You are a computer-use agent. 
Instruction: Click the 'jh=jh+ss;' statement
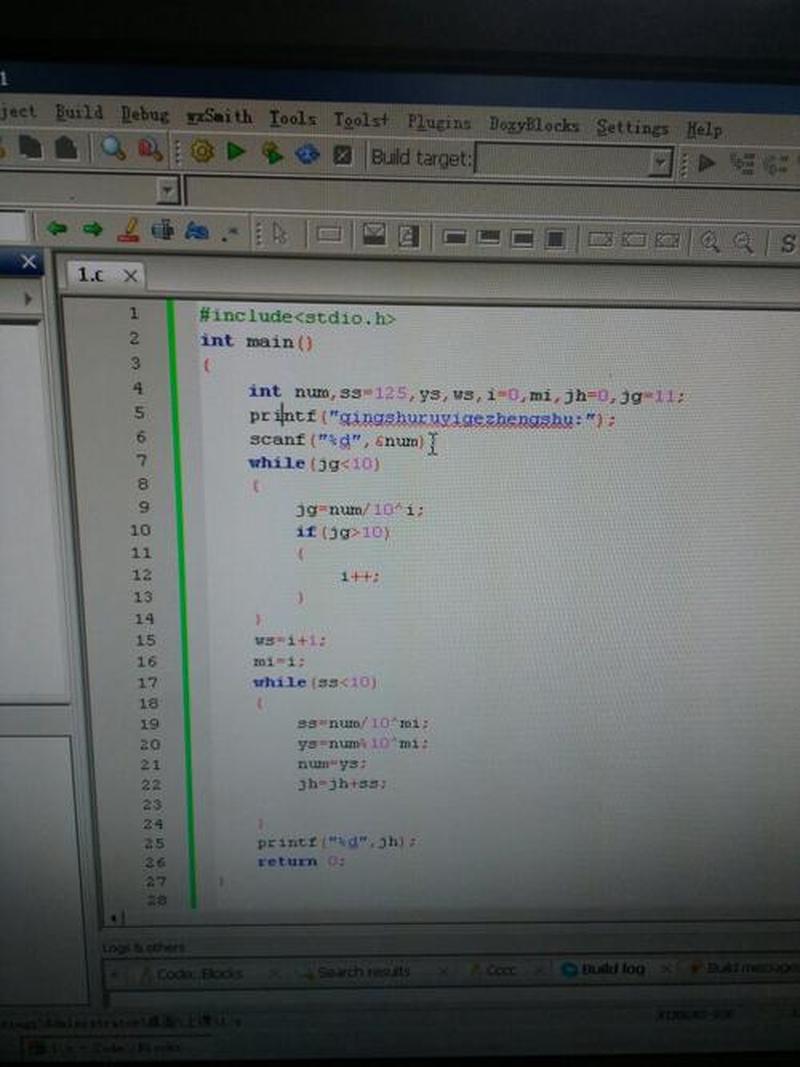point(342,784)
